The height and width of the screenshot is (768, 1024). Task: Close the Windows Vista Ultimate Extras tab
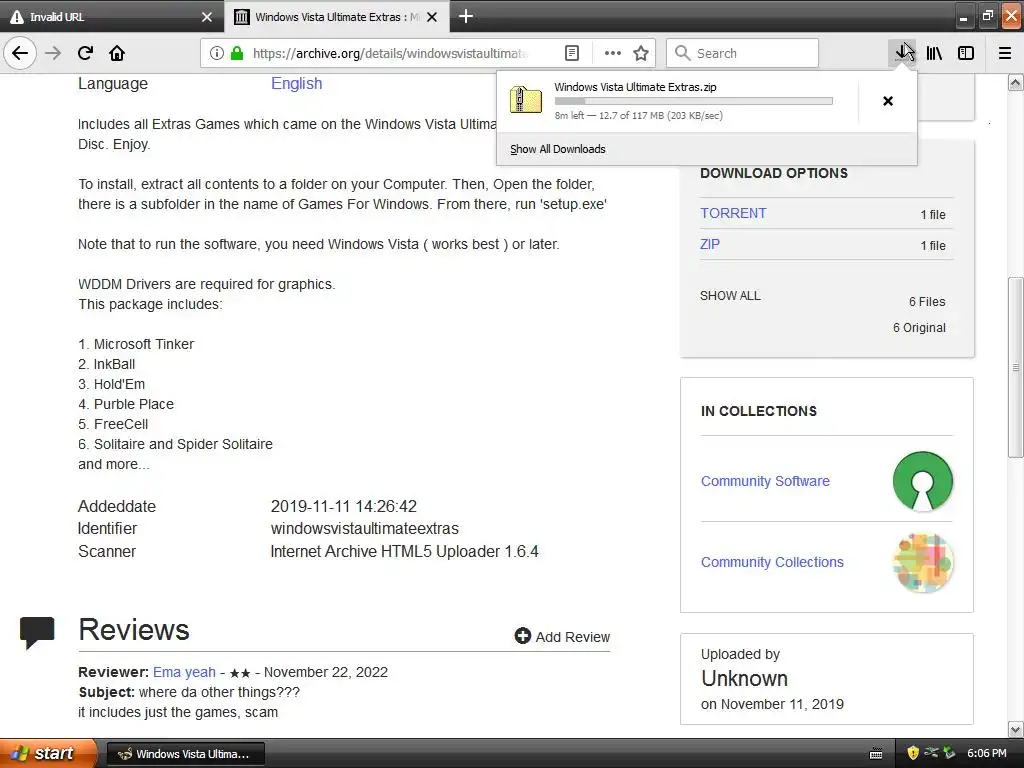pos(432,17)
